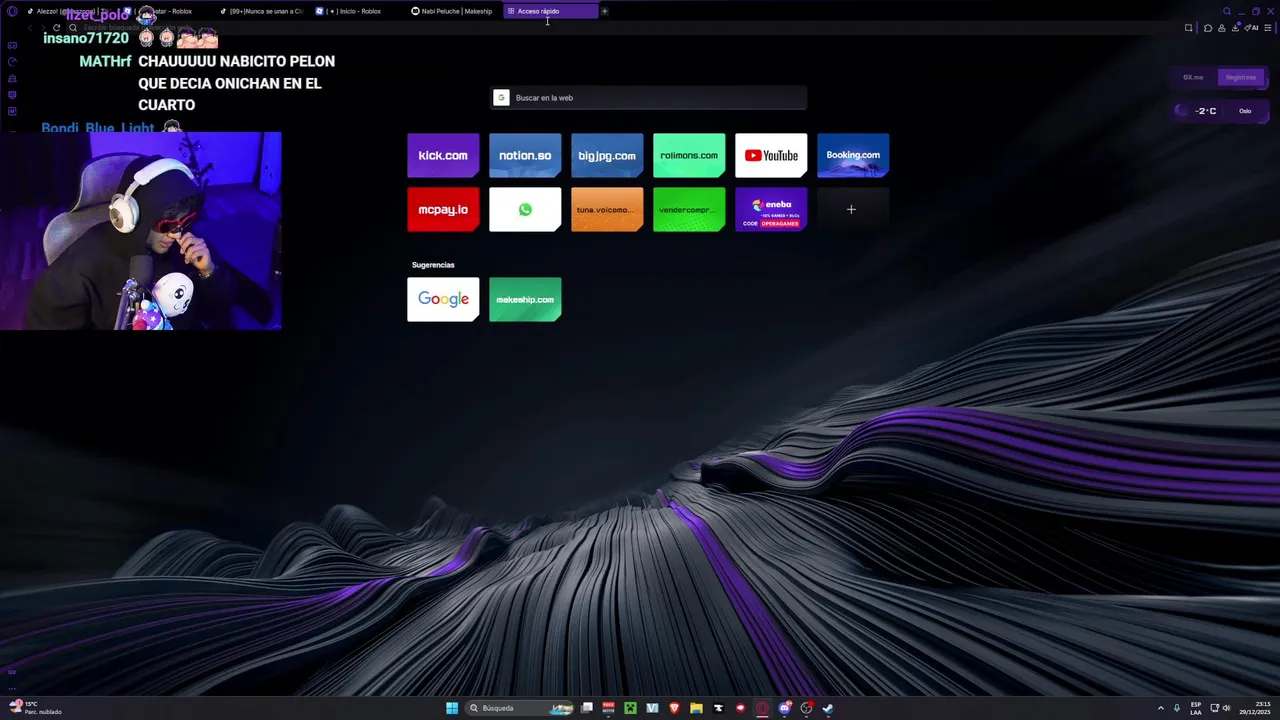
Task: Open the bigjpg.com speed dial tile
Action: 607,155
